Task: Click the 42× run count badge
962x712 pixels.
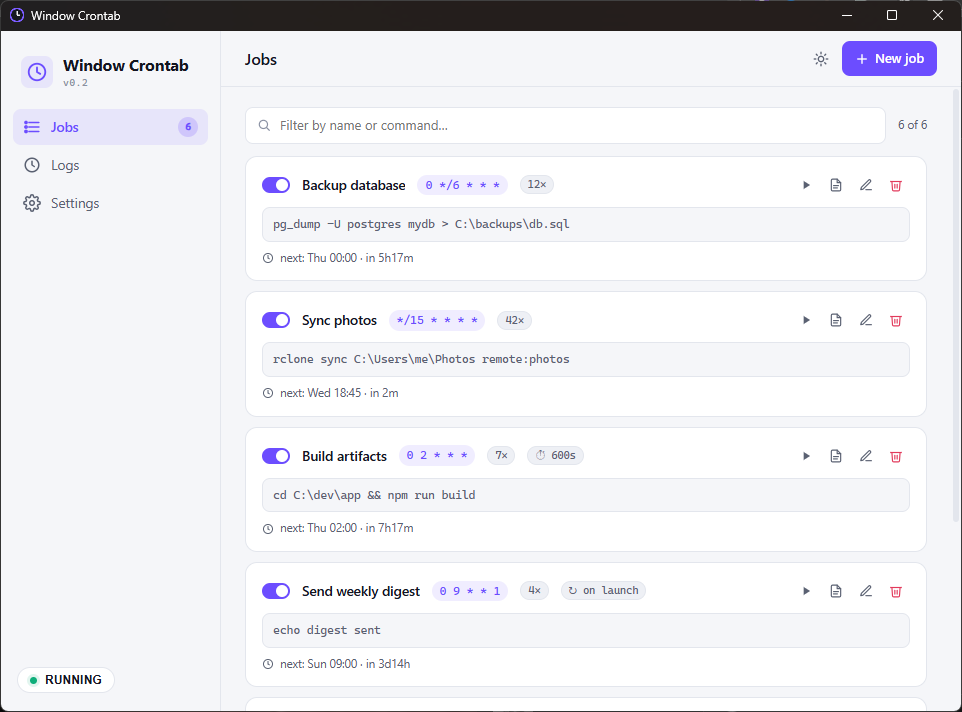Action: 514,320
